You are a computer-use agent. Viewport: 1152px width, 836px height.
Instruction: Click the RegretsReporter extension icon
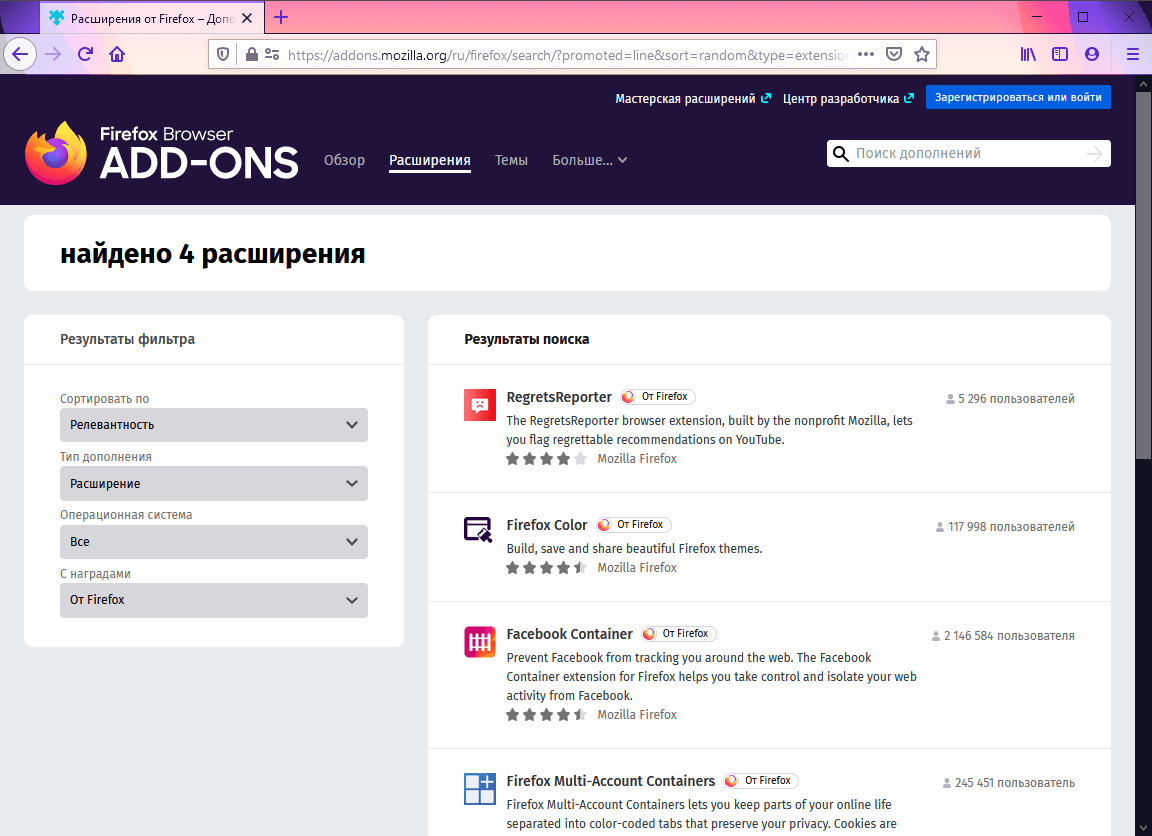(479, 405)
